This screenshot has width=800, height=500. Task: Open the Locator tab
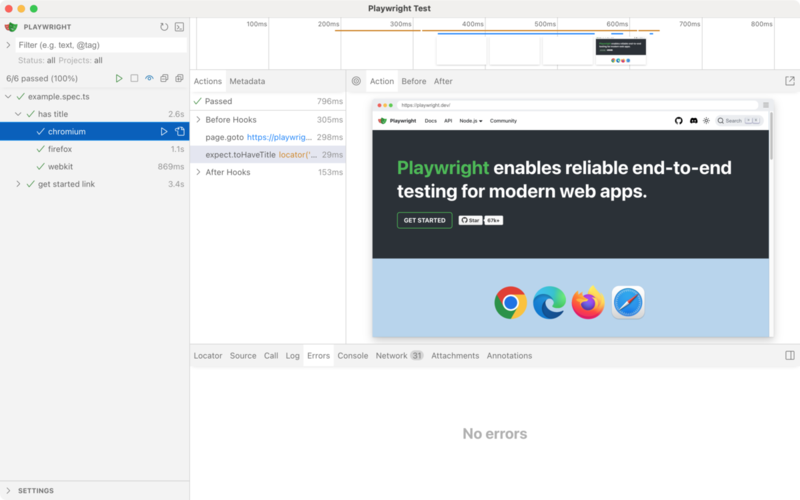tap(208, 356)
